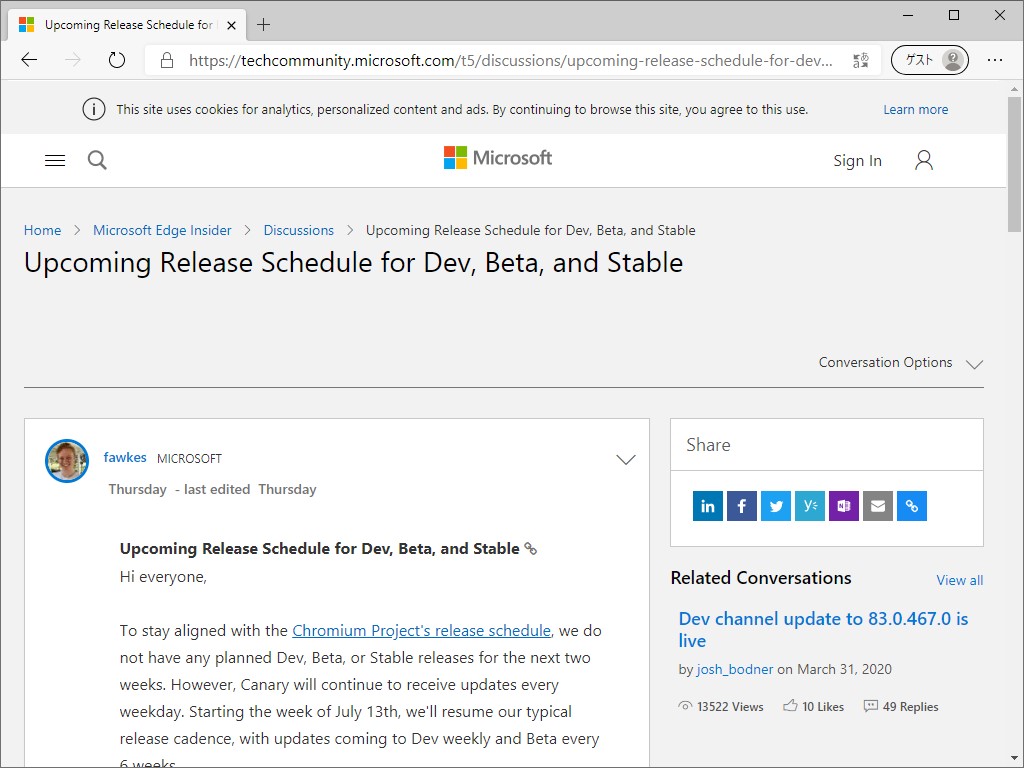Click Sign In

(857, 160)
